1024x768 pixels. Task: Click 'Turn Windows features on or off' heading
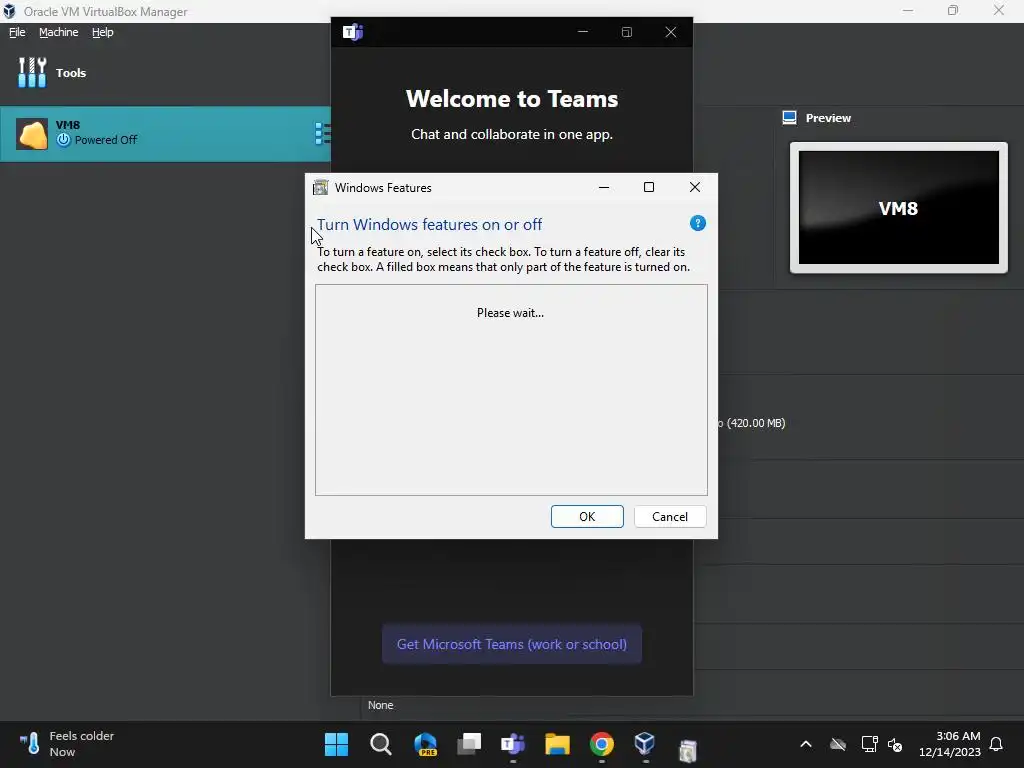coord(429,225)
